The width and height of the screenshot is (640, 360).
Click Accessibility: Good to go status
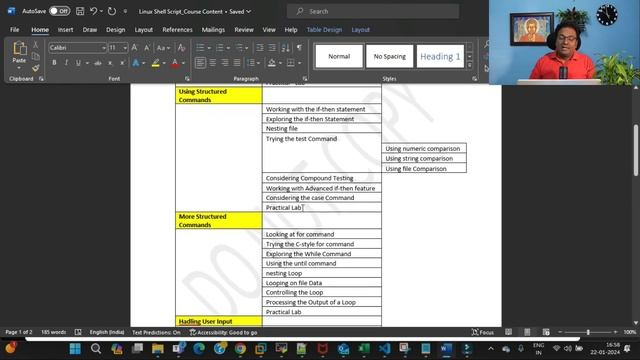point(223,332)
